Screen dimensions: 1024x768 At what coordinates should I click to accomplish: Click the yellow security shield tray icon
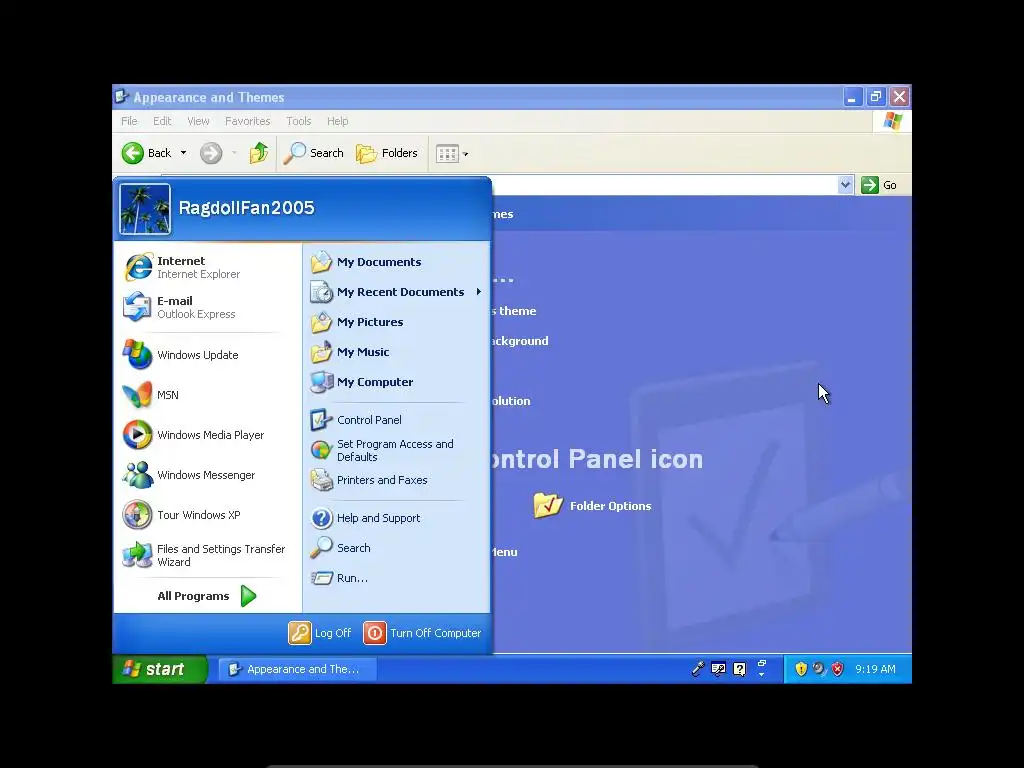801,669
